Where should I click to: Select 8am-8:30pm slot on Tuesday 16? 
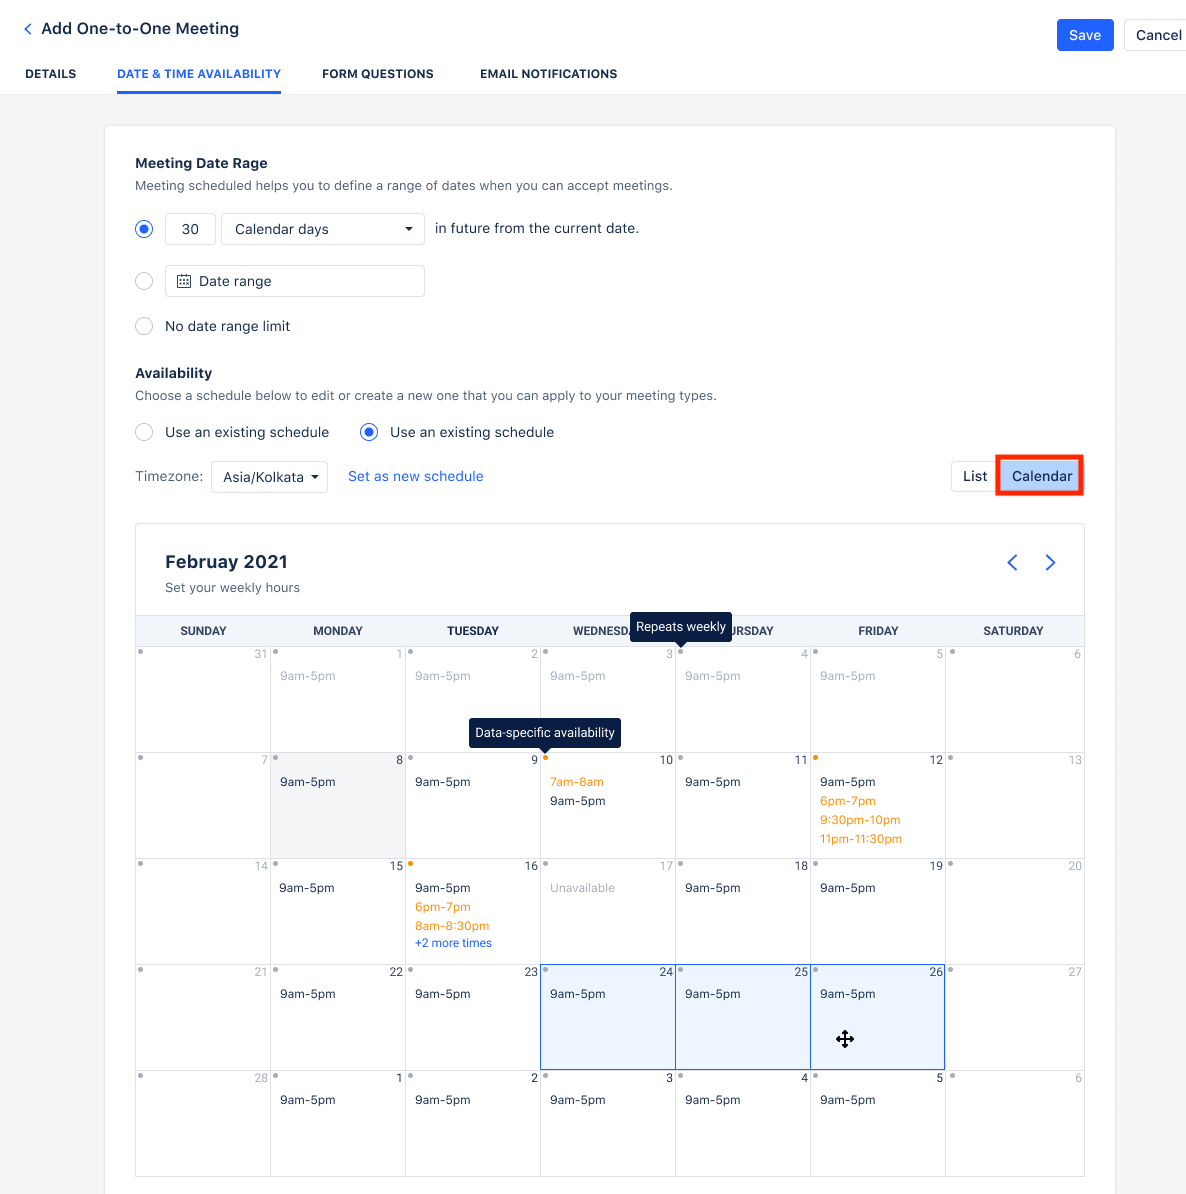pyautogui.click(x=452, y=926)
